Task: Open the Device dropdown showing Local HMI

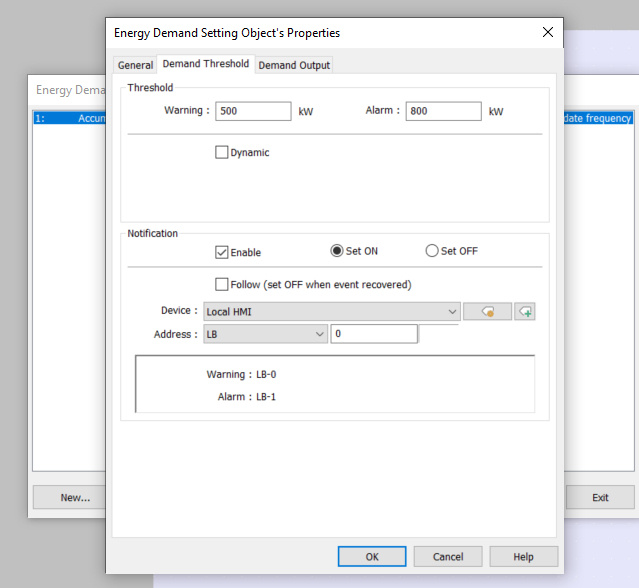Action: click(x=331, y=312)
